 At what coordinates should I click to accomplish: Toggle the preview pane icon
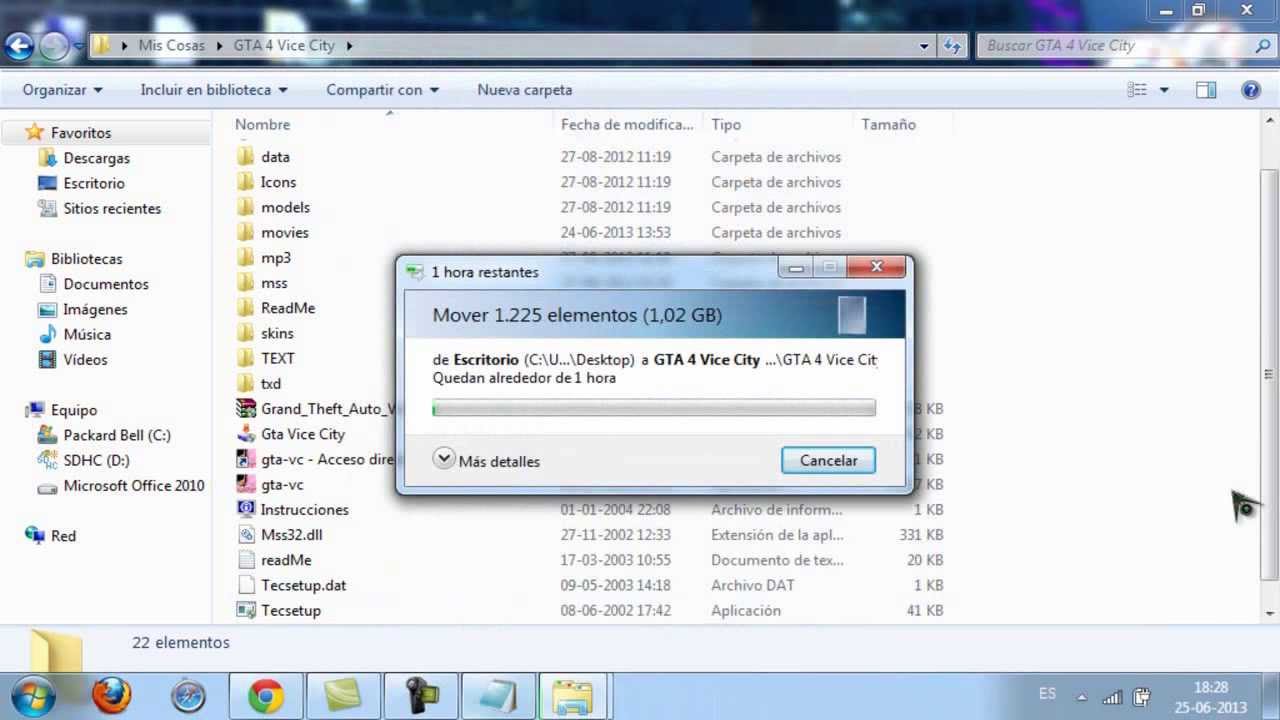point(1206,90)
